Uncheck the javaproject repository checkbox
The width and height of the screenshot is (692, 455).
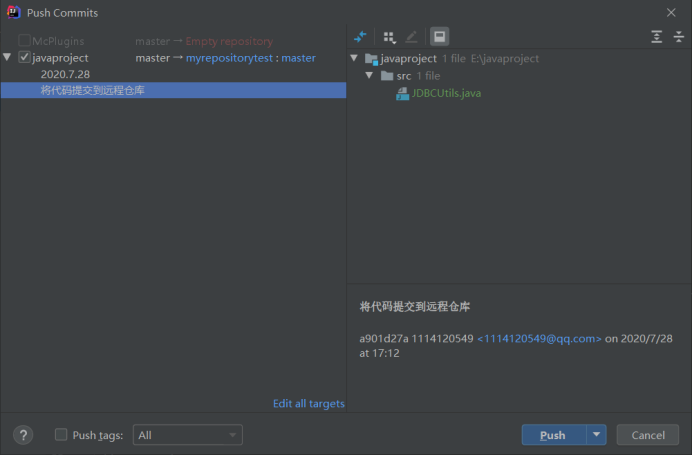point(24,57)
